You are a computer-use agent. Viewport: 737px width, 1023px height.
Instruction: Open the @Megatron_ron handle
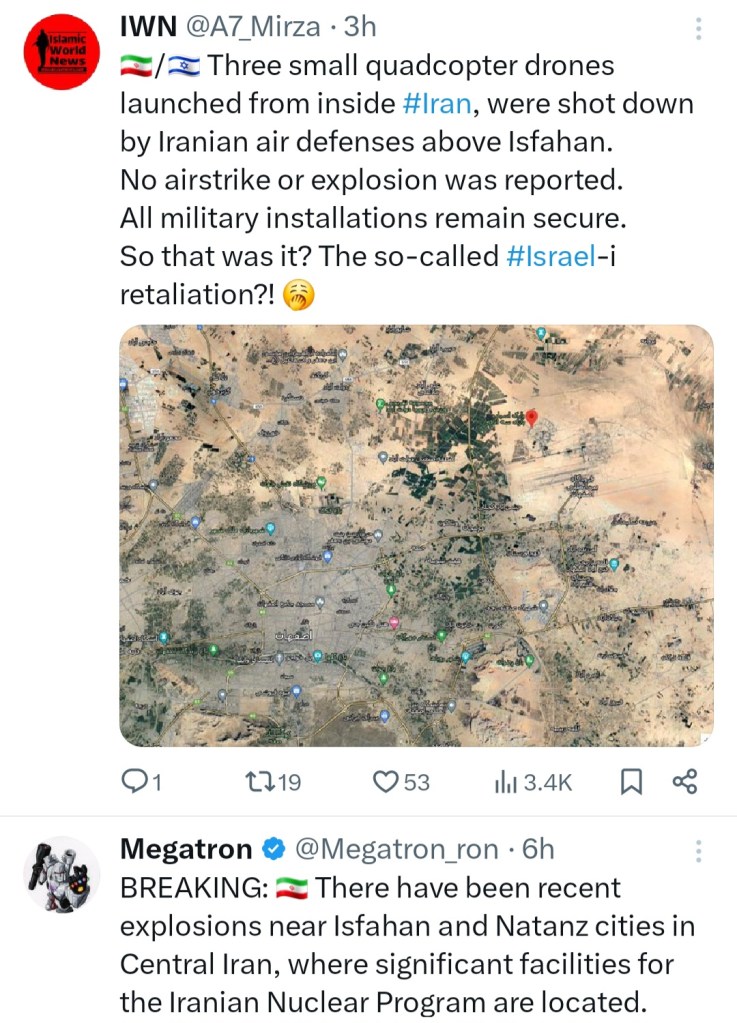[396, 850]
